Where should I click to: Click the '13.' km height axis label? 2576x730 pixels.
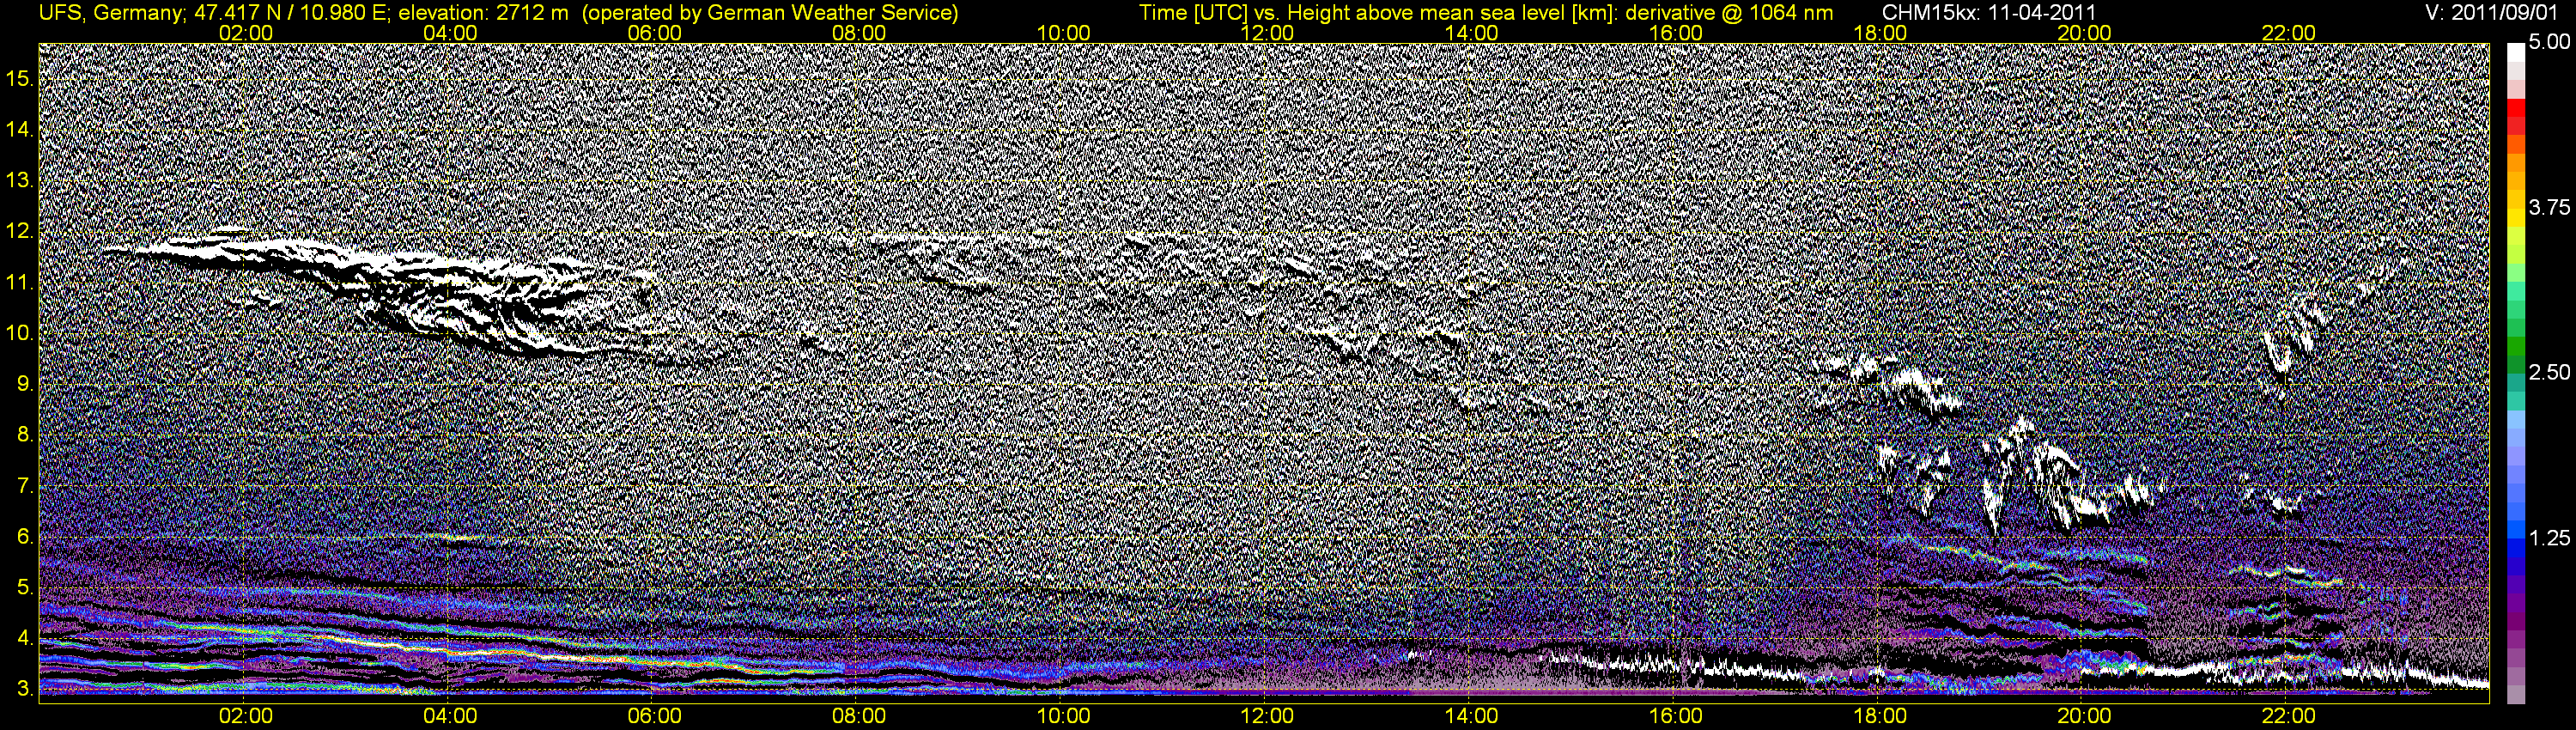pyautogui.click(x=20, y=181)
